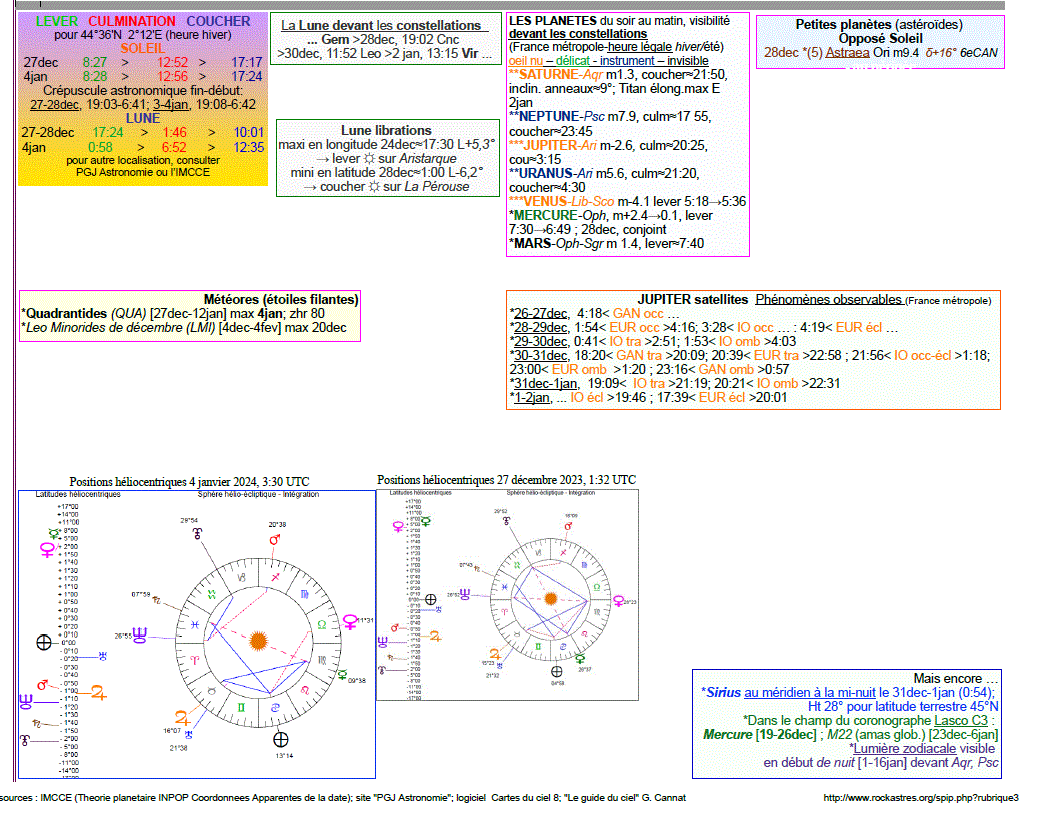
Task: Open the 28-29dec Jupiter satellites entry
Action: pyautogui.click(x=540, y=328)
